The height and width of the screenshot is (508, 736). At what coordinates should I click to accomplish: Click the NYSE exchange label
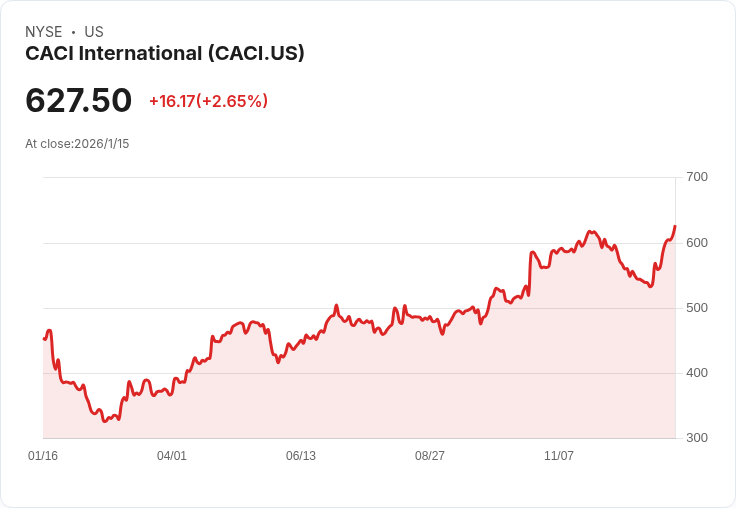44,32
